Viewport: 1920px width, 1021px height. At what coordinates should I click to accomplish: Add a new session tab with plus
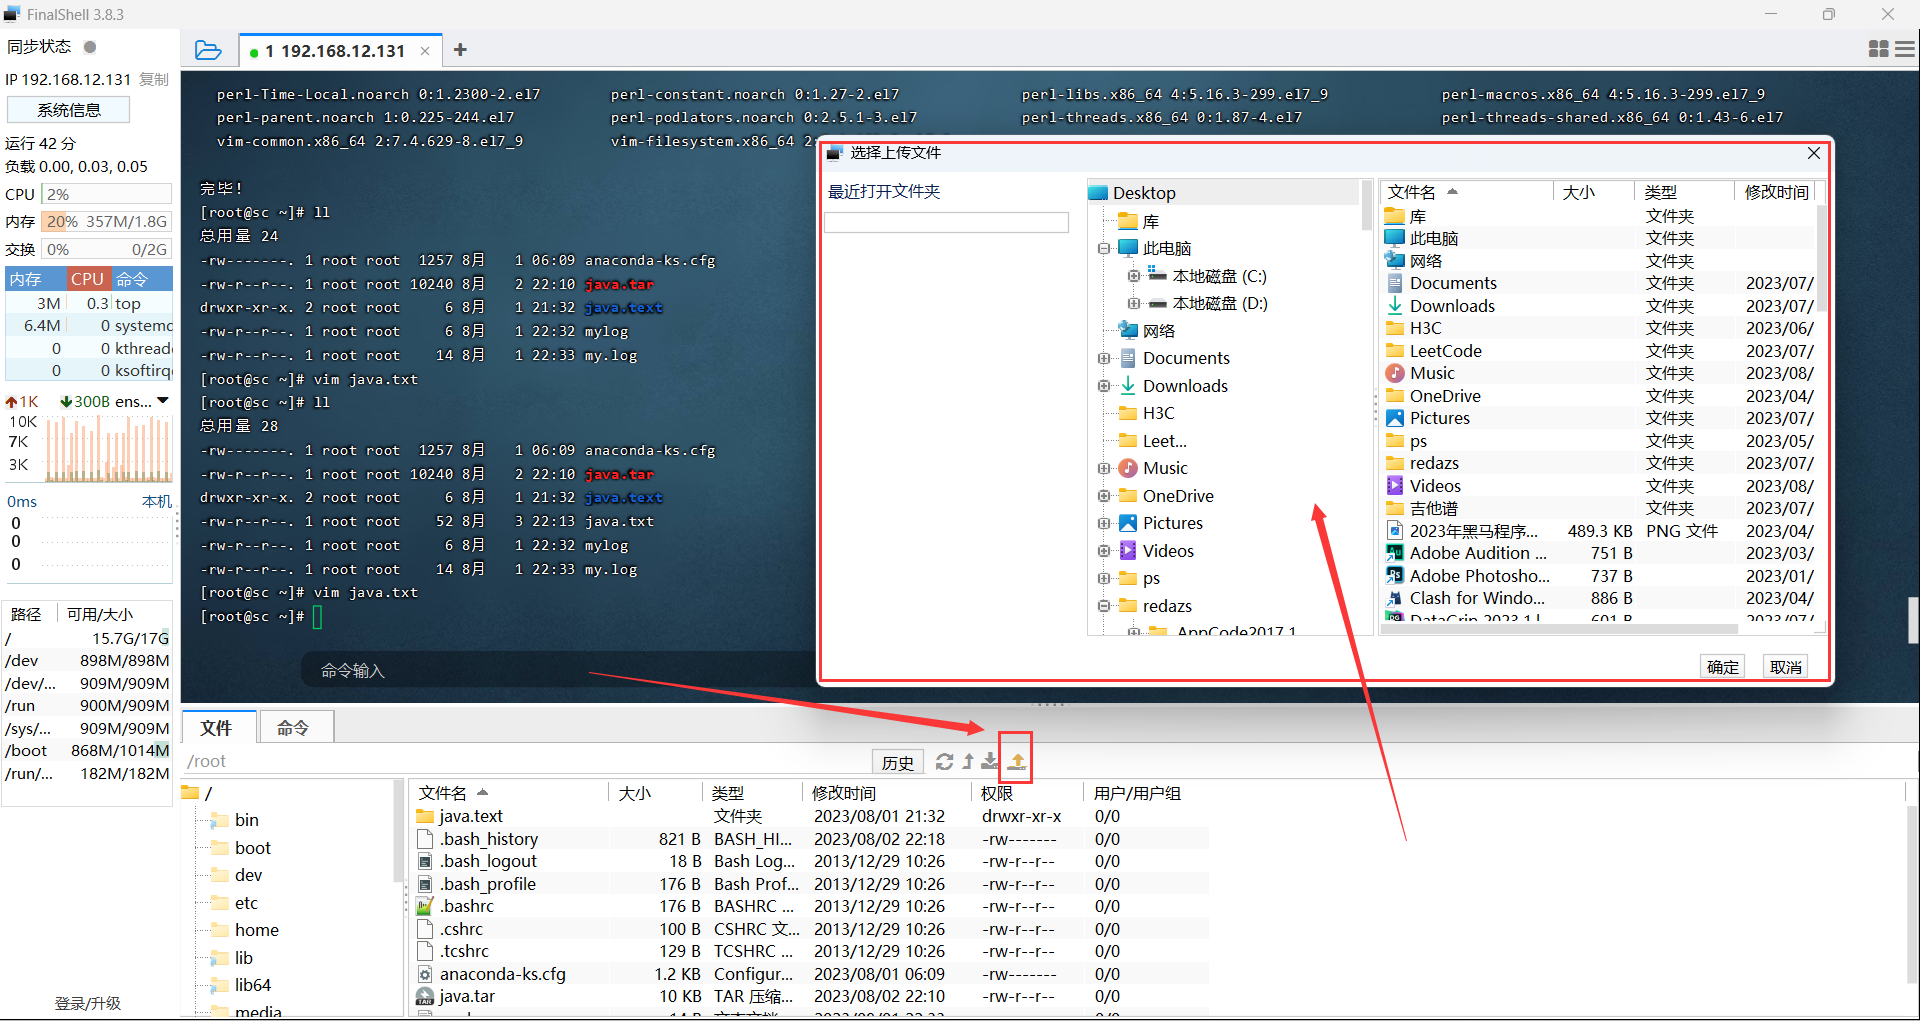(x=460, y=50)
